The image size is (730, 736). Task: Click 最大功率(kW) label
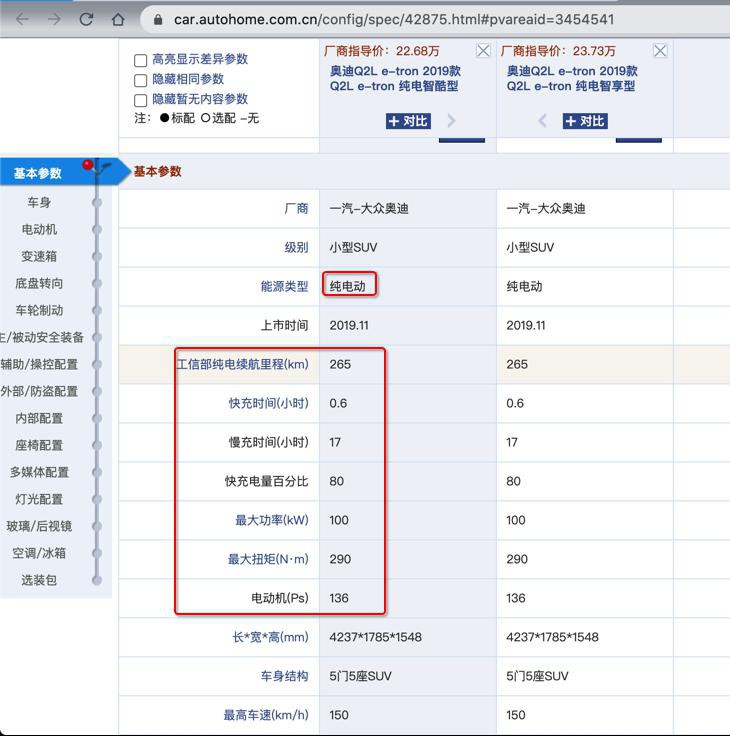point(272,520)
